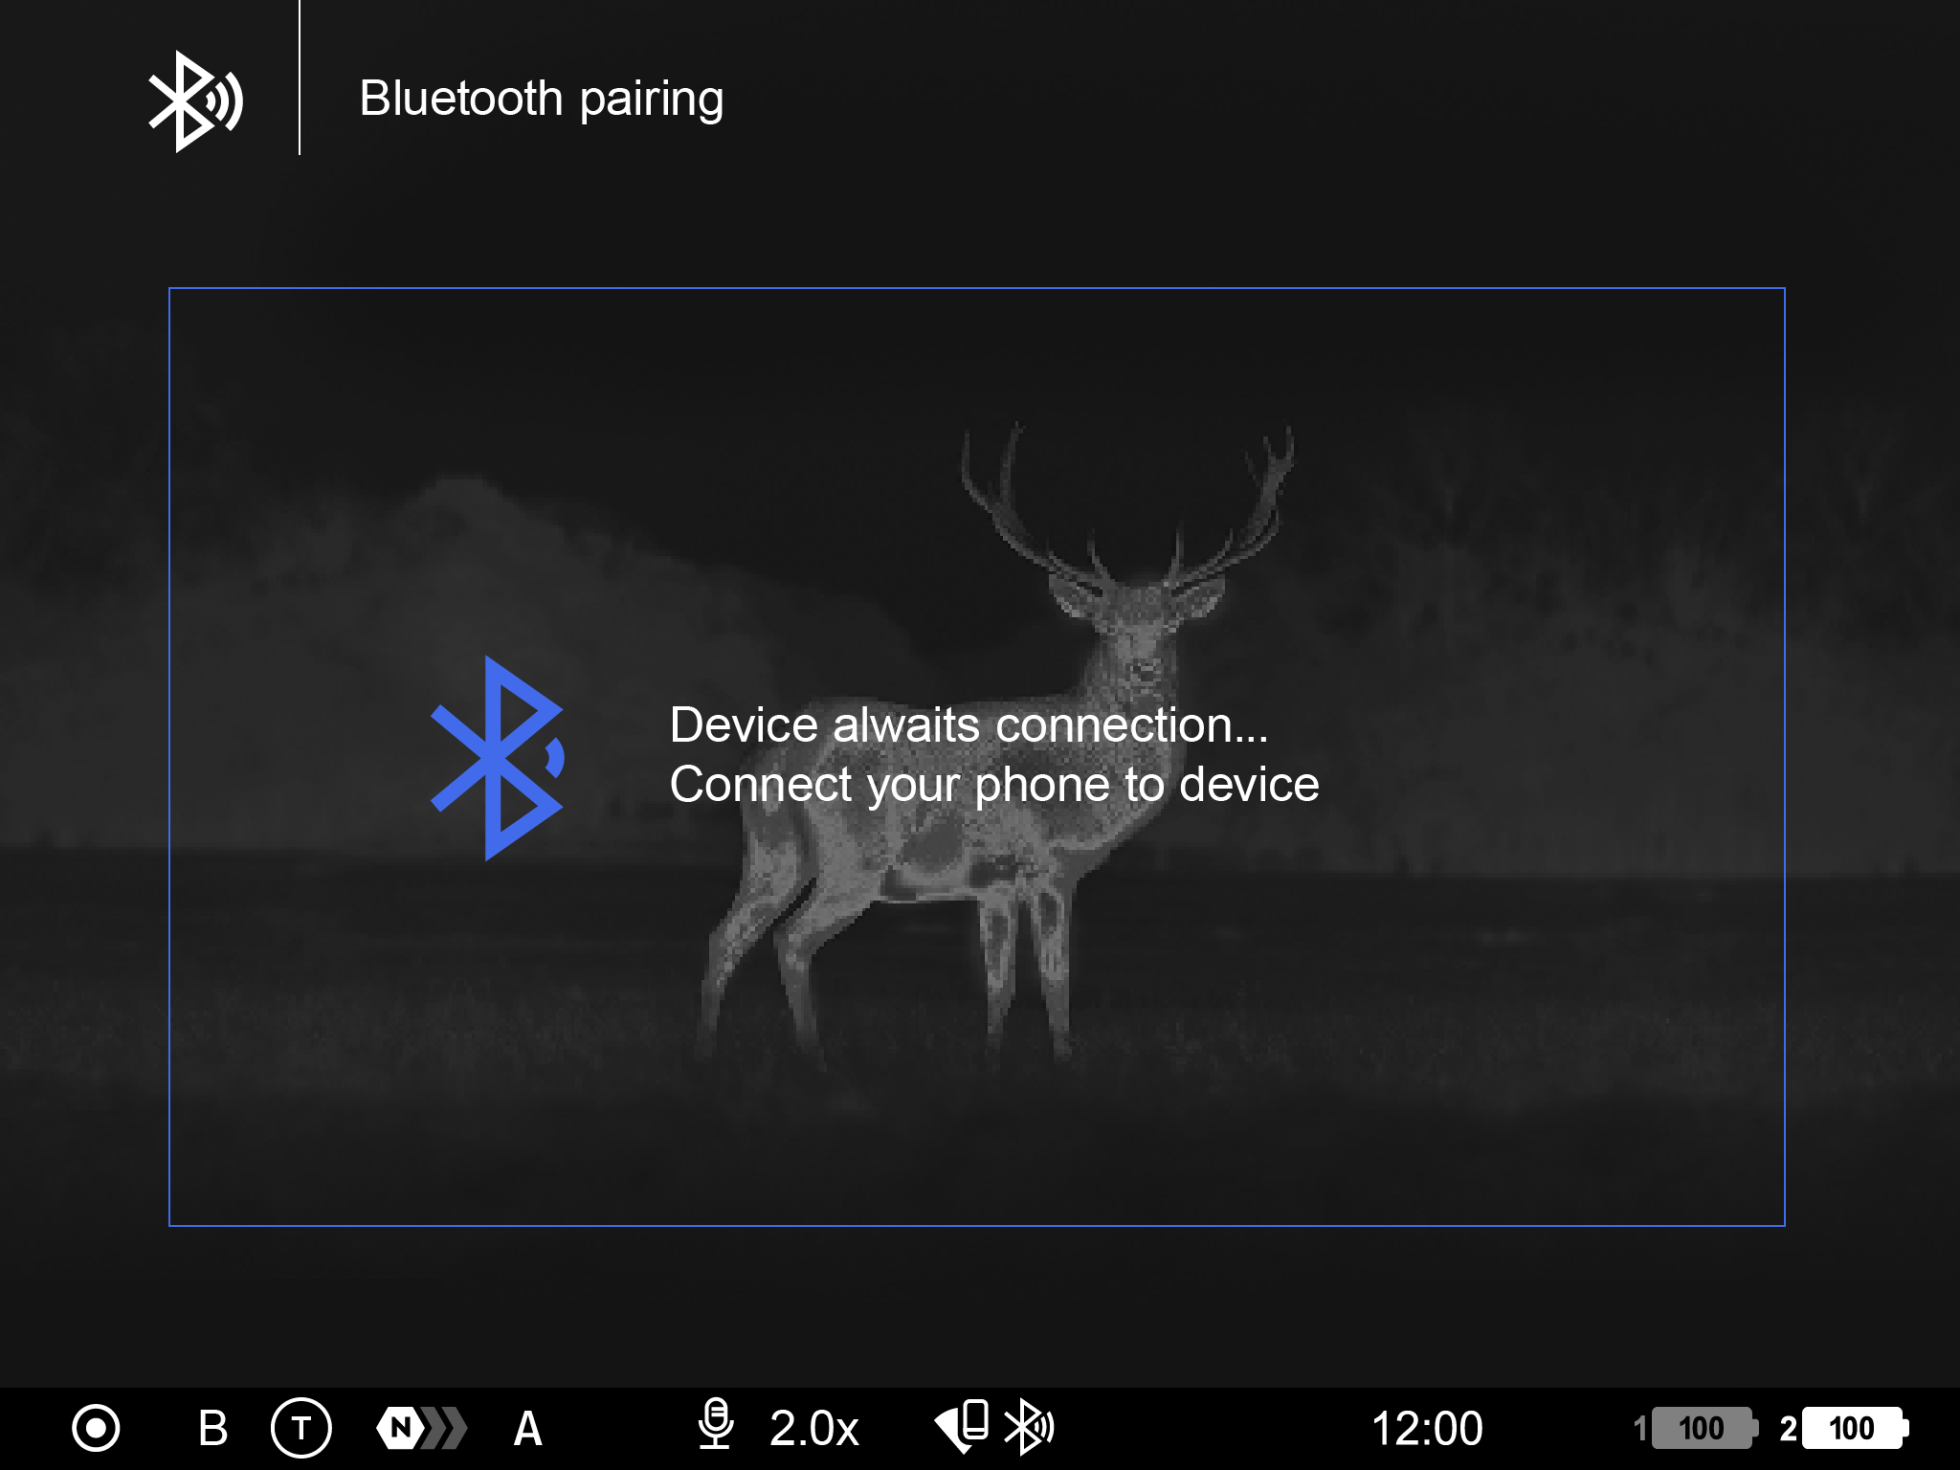This screenshot has width=1960, height=1470.
Task: Click the 12:00 clock display
Action: pyautogui.click(x=1426, y=1428)
